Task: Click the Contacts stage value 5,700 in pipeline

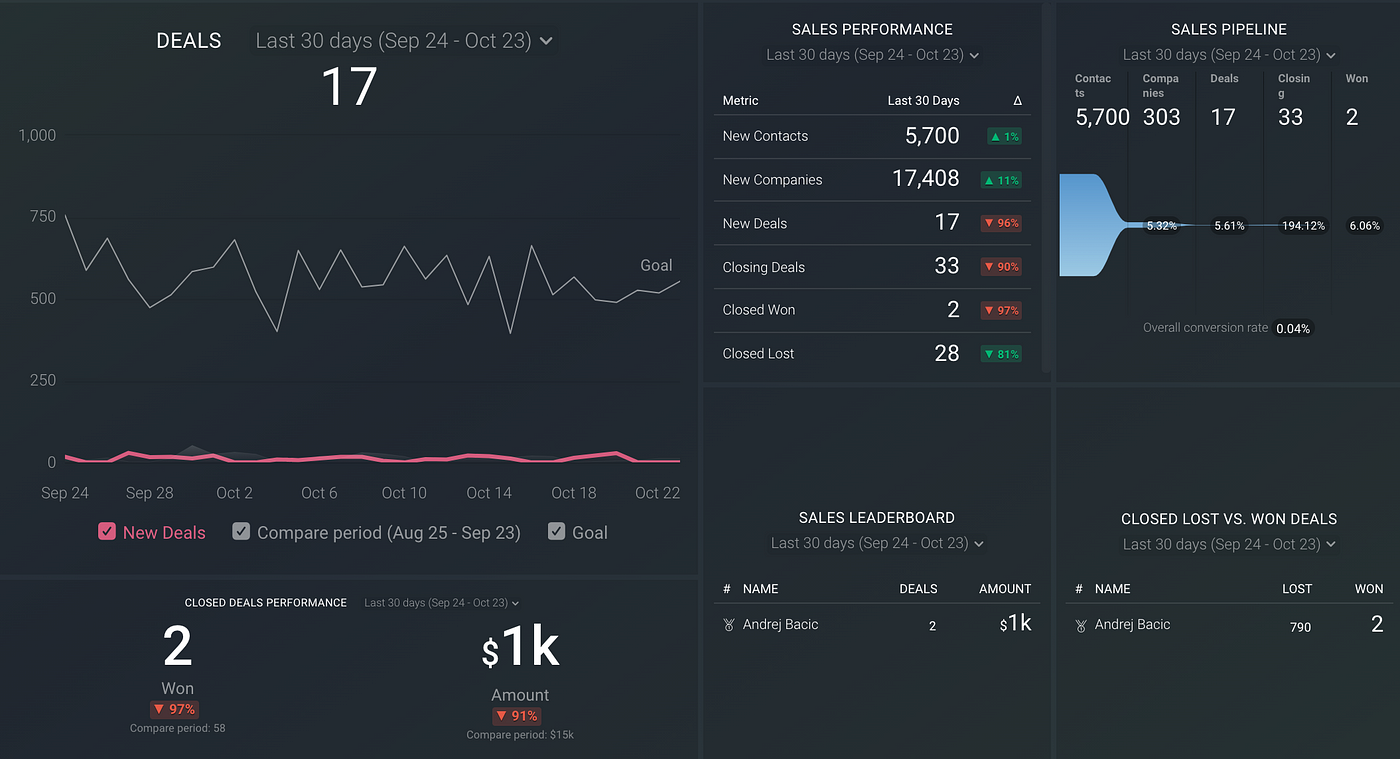Action: (1102, 117)
